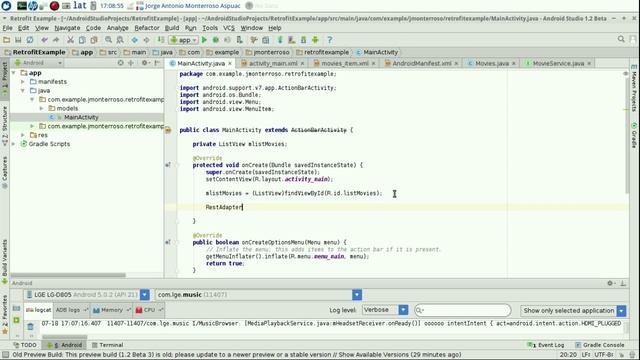Open the app run configuration dropdown
Viewport: 640px width, 360px height.
pyautogui.click(x=184, y=40)
